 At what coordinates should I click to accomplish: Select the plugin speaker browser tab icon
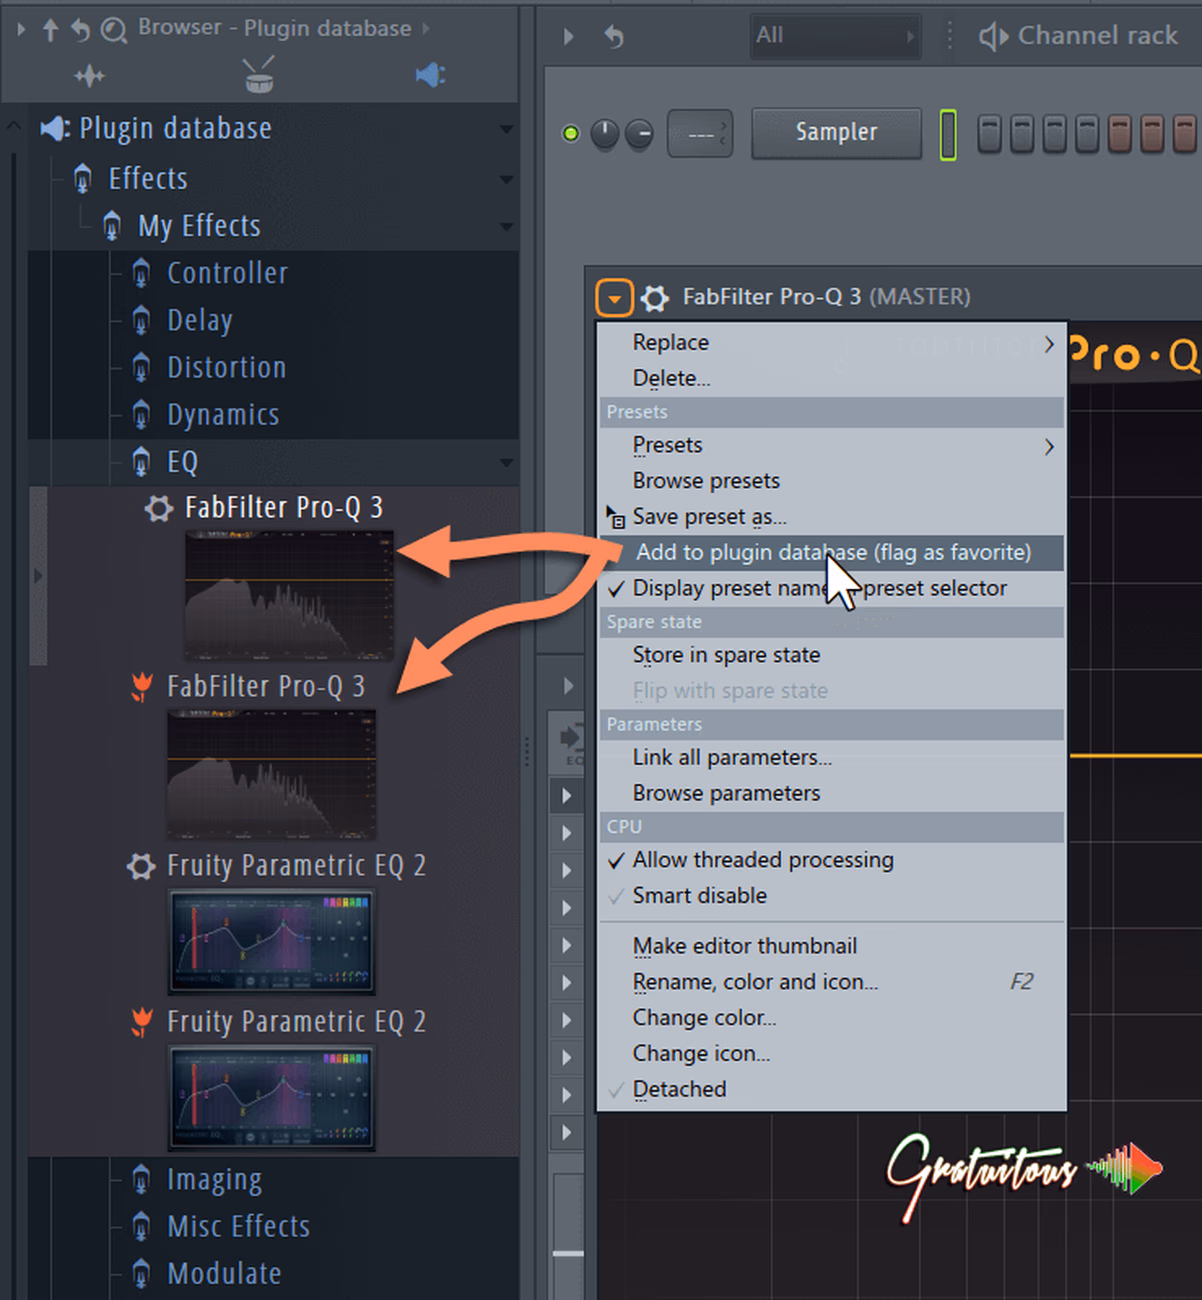pos(430,75)
